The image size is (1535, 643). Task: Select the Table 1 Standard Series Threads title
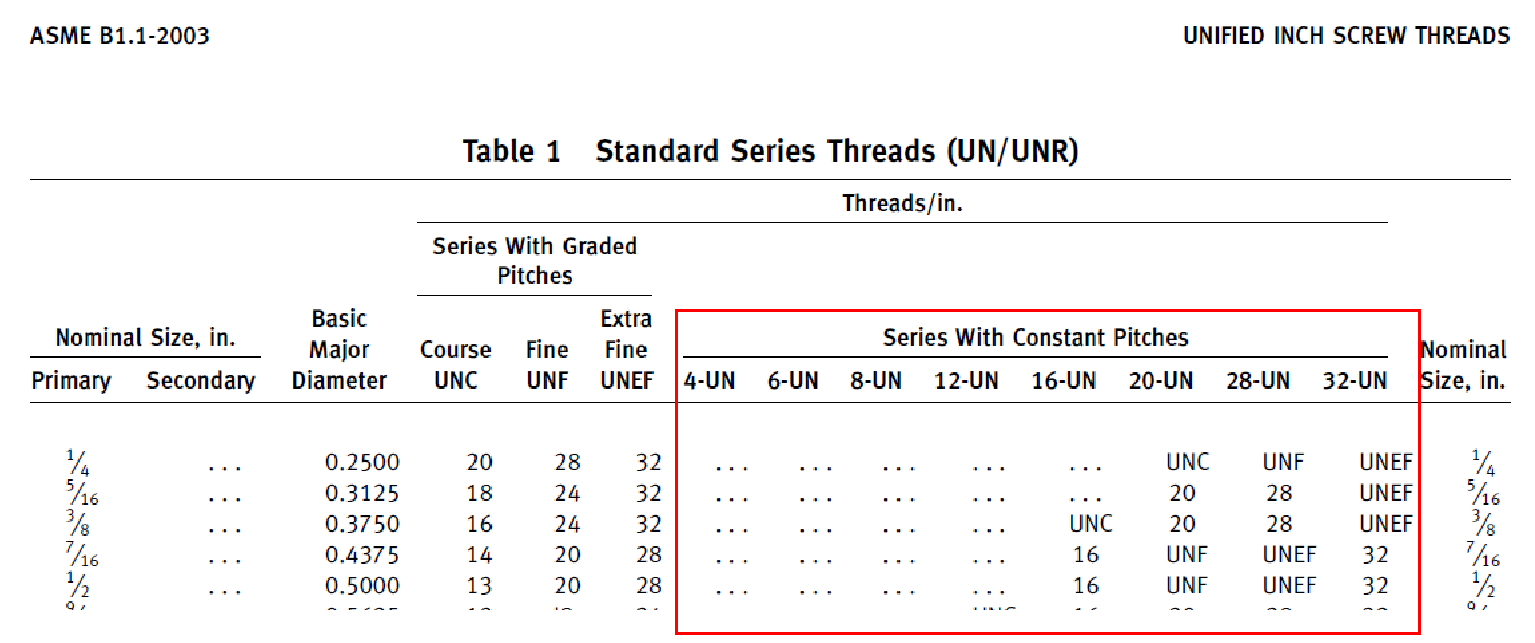(770, 152)
